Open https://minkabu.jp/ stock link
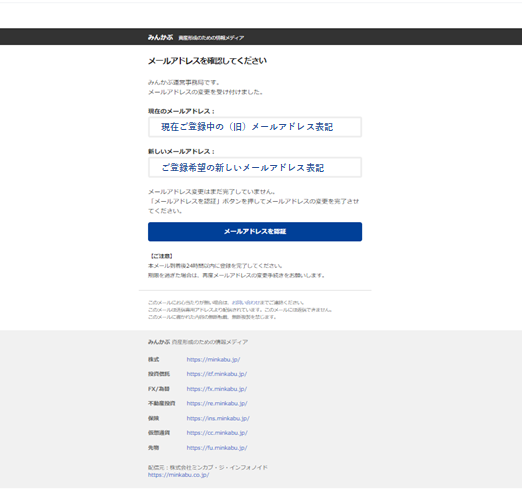The width and height of the screenshot is (522, 499). coord(213,359)
